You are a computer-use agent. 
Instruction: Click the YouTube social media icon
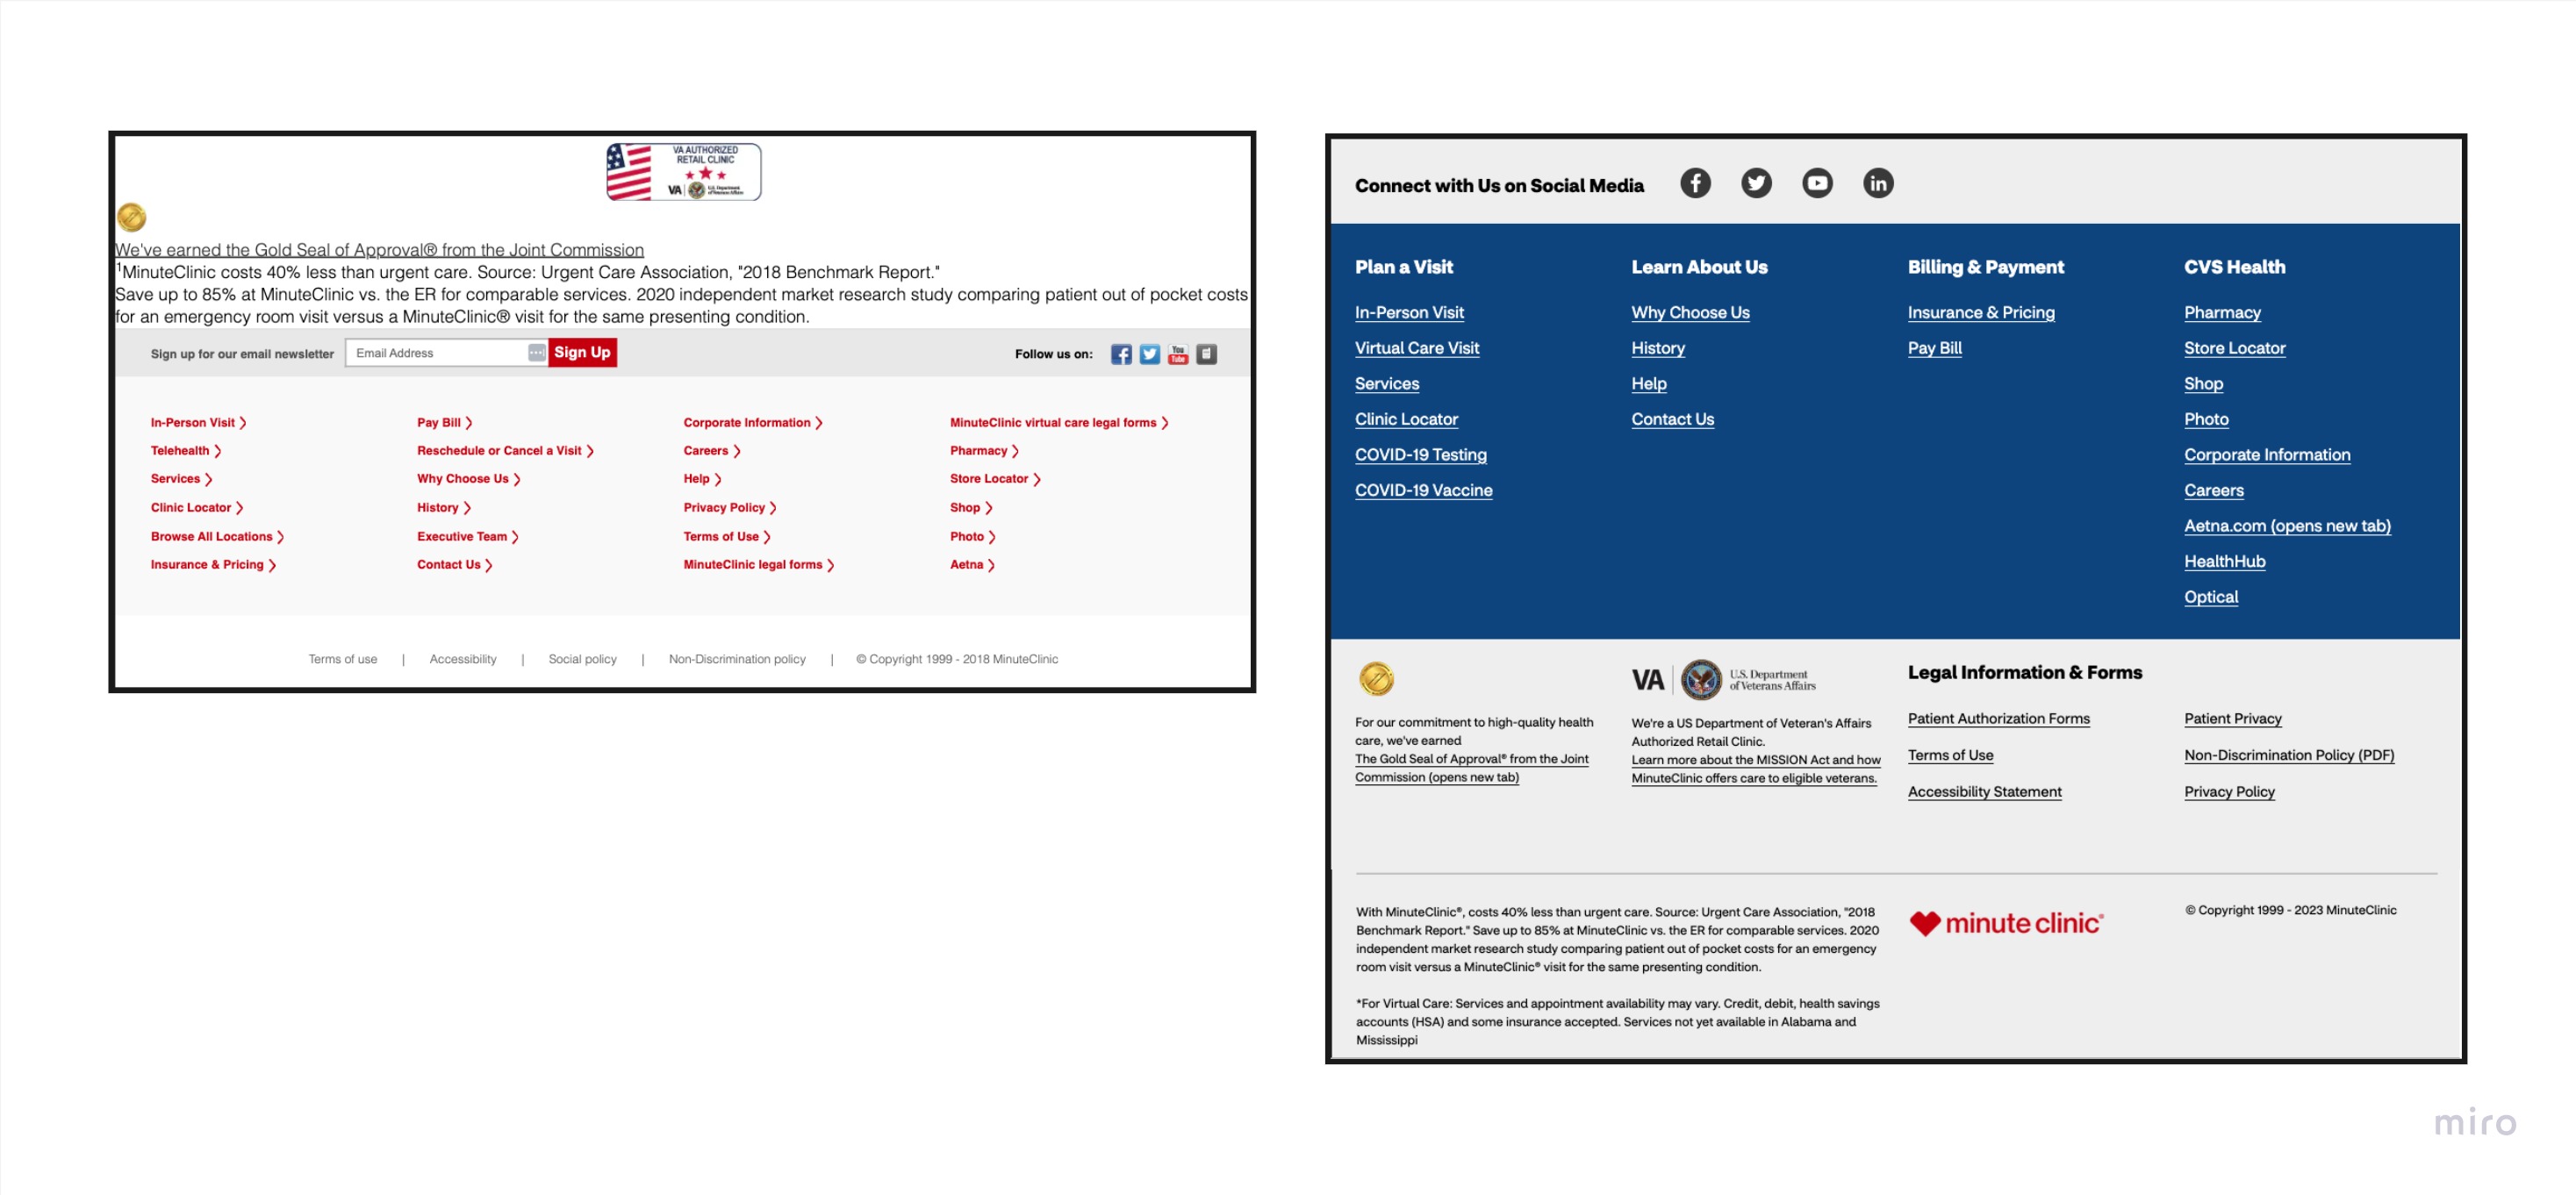click(x=1817, y=182)
